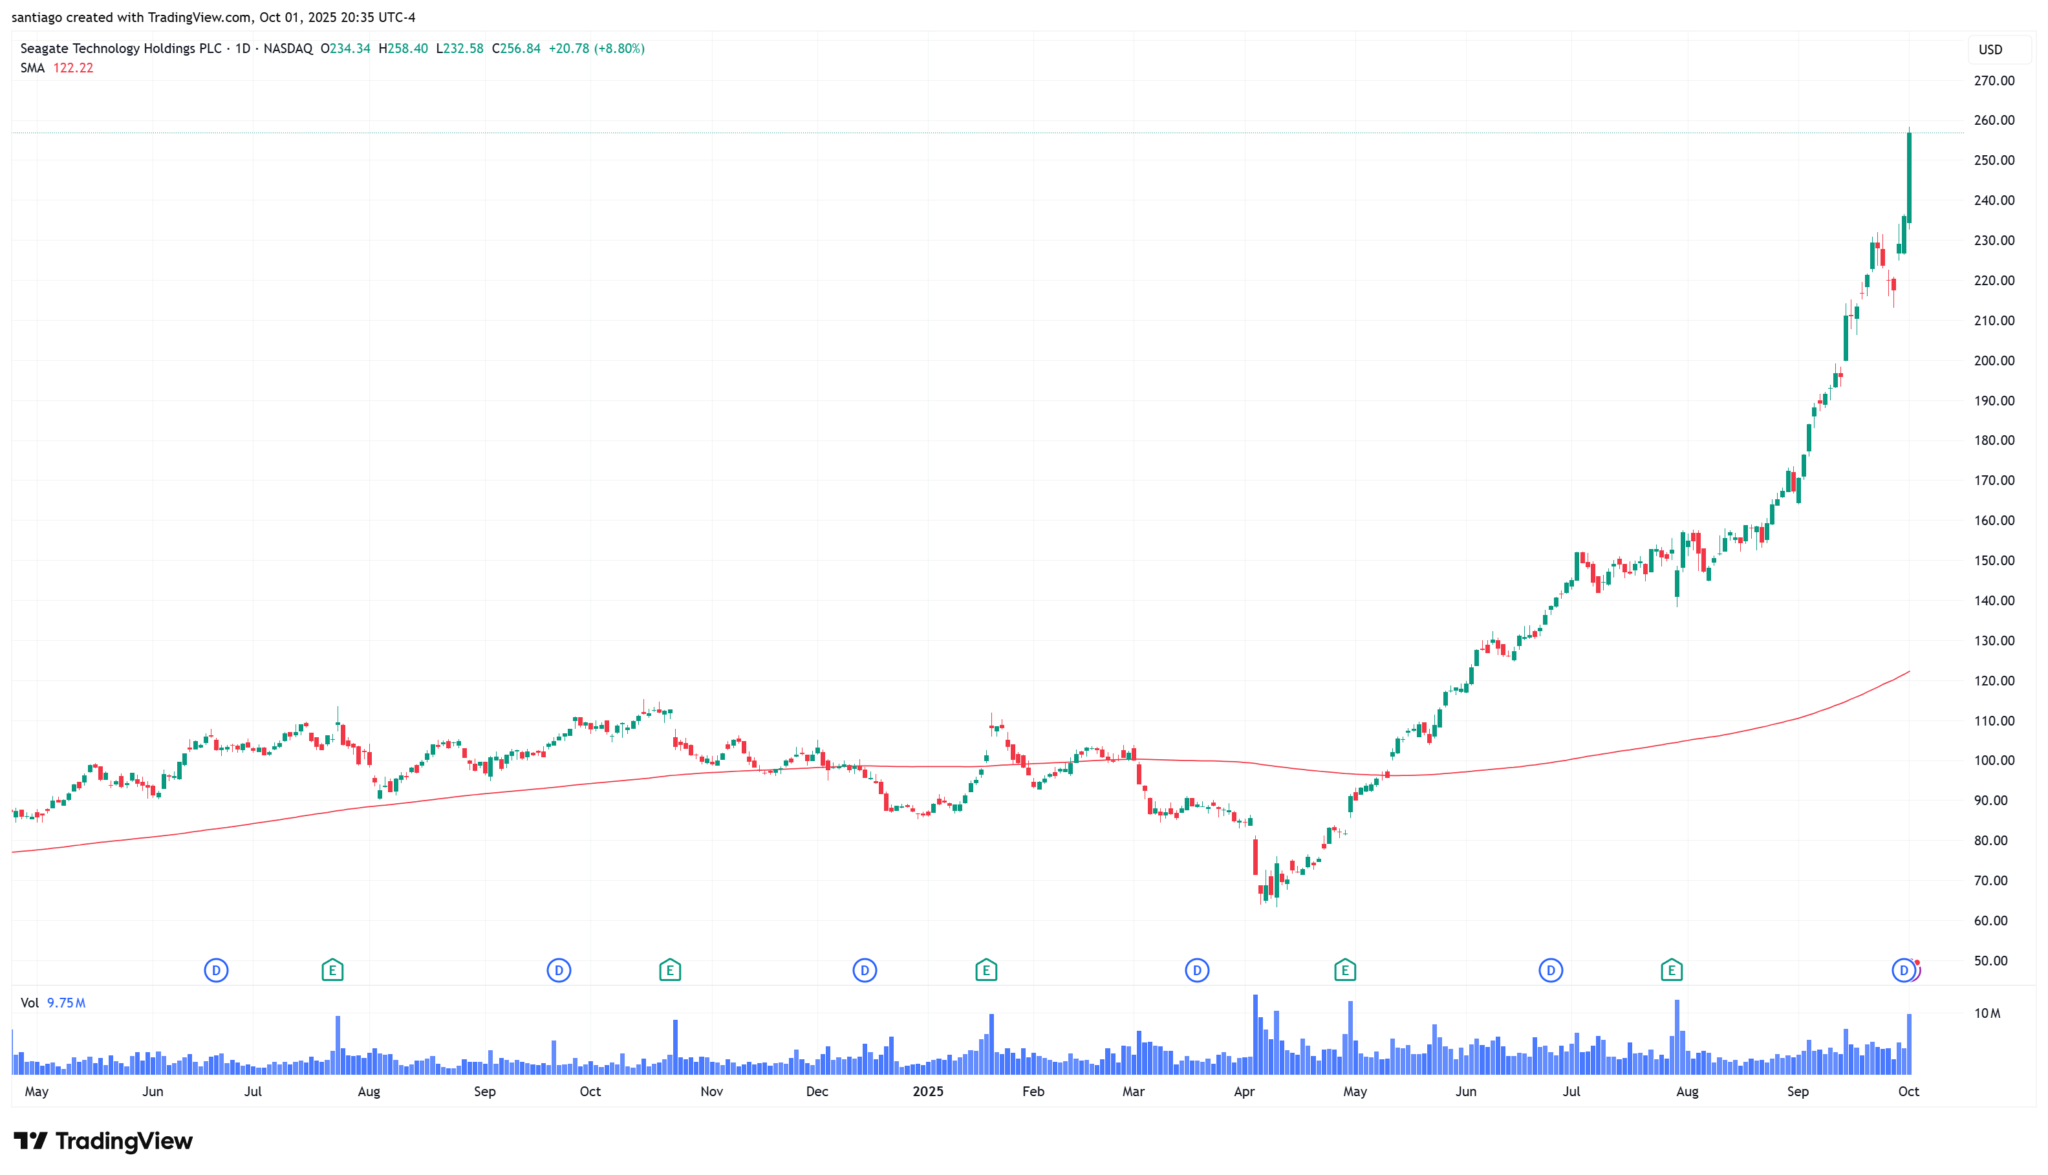Click the October 2025 dividend marker
This screenshot has width=2048, height=1175.
pos(1903,970)
